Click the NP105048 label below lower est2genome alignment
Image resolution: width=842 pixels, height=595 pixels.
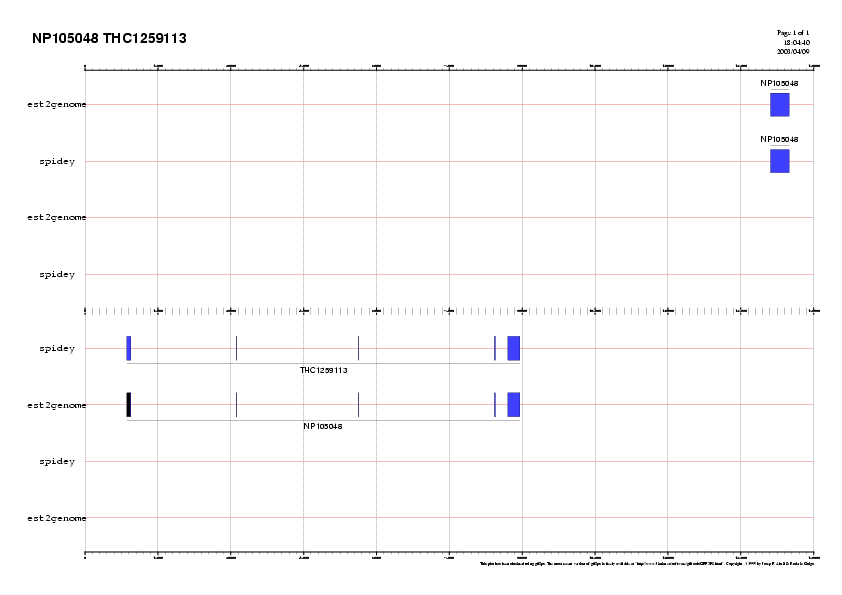(323, 426)
